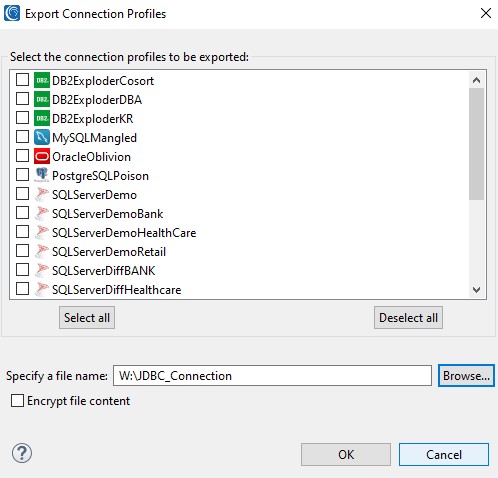498x478 pixels.
Task: Select the OracleOblivion row text
Action: coord(91,157)
